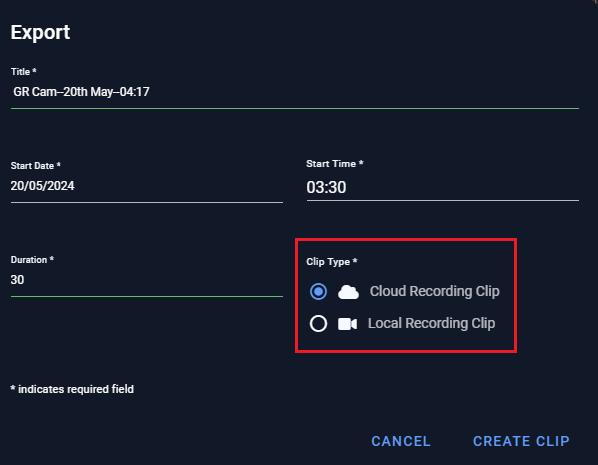Click the 'Local Recording Clip' label text
Viewport: 598px width, 465px height.
tap(431, 323)
